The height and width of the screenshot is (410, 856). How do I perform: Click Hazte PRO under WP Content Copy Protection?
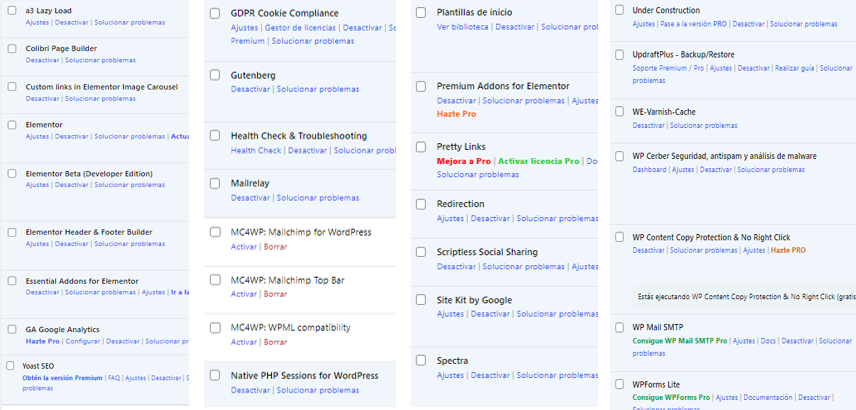pos(788,251)
